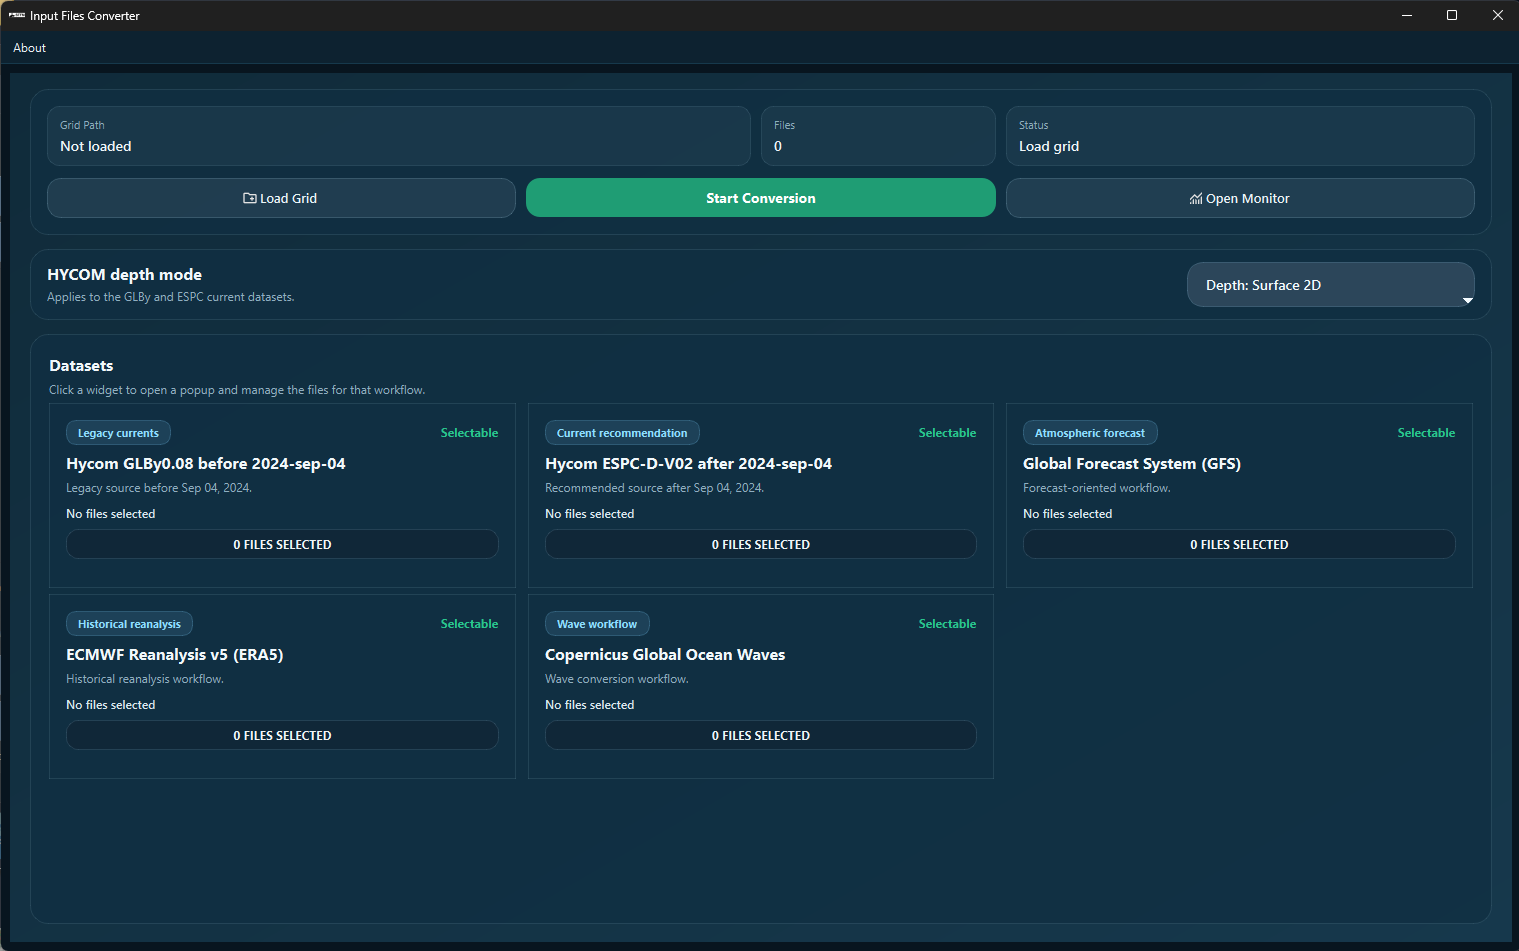Click the chart icon on Open Monitor
The width and height of the screenshot is (1519, 951).
click(1196, 198)
